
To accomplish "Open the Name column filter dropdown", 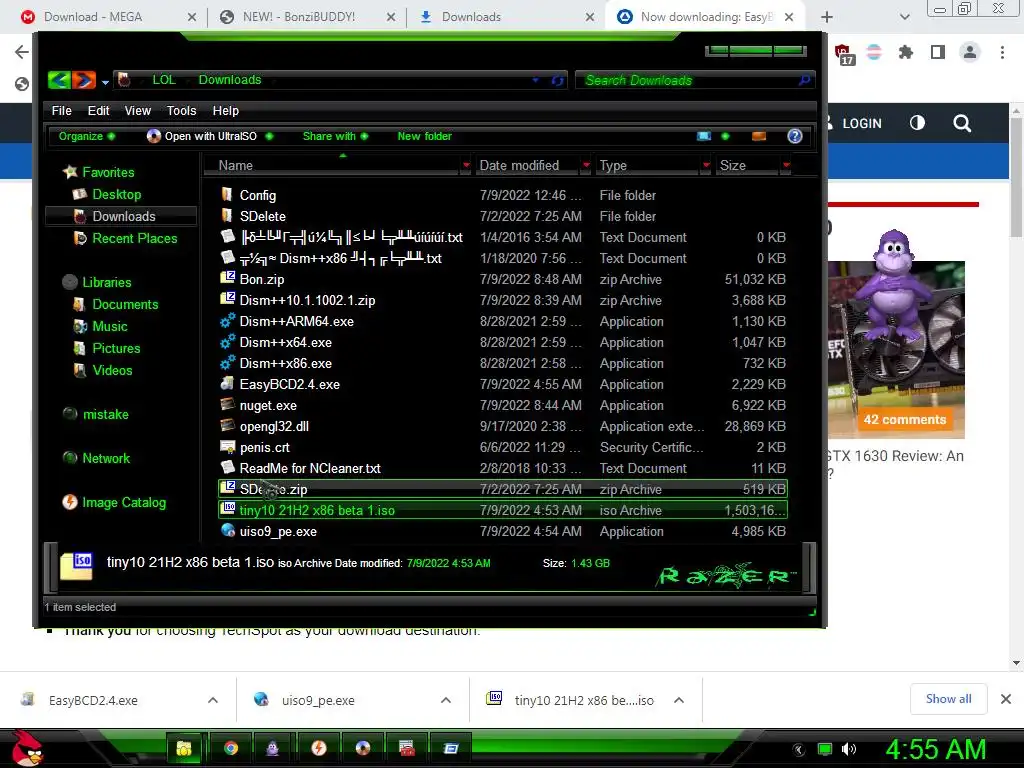I will point(466,165).
